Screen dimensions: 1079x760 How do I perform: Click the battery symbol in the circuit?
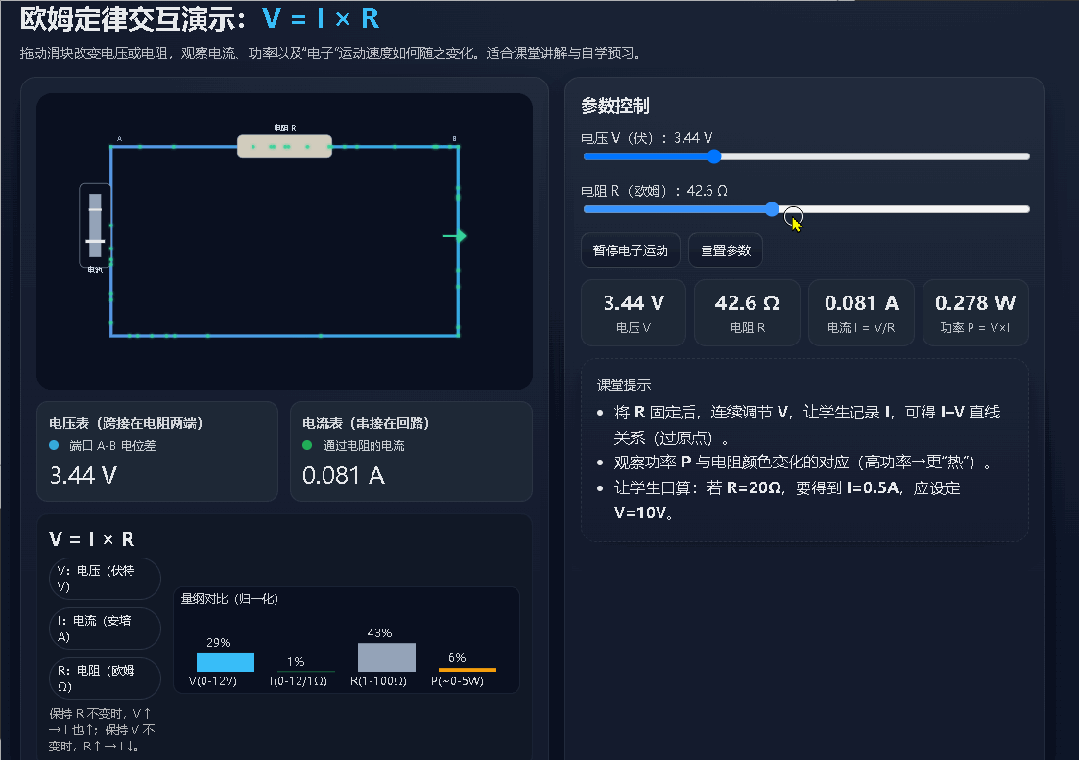pos(95,225)
